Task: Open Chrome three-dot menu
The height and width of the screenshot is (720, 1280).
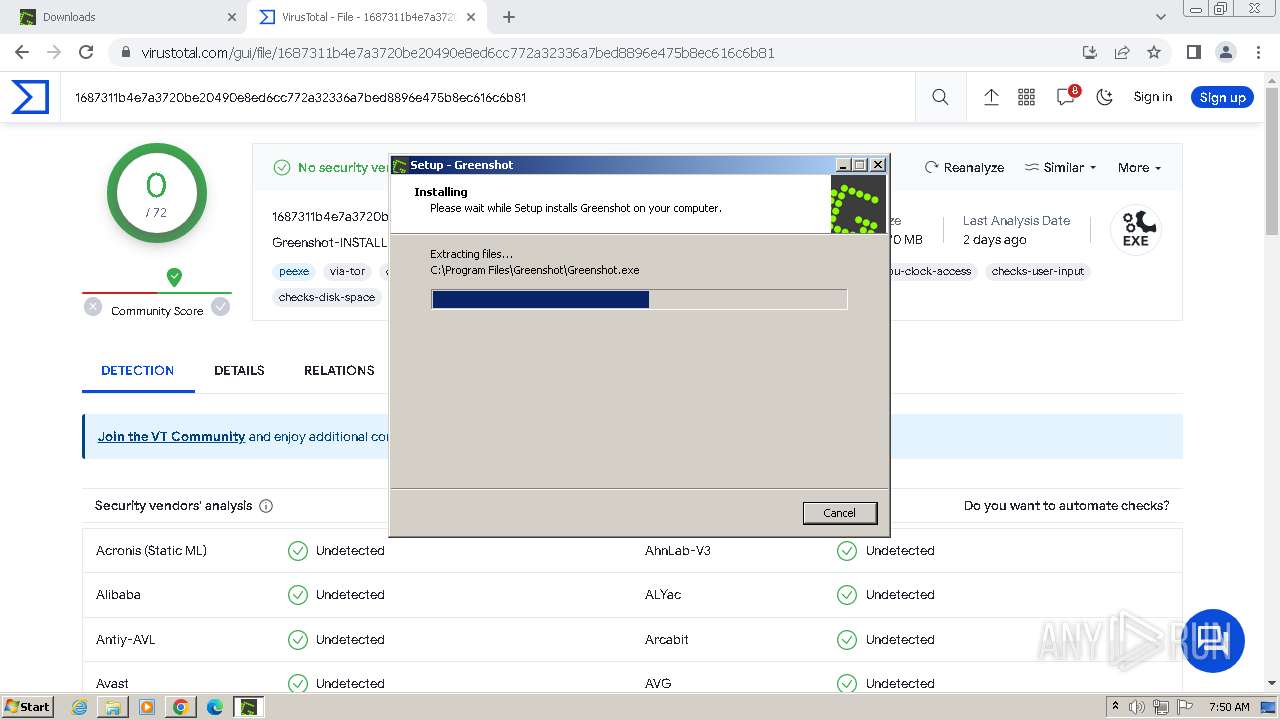Action: 1257,52
